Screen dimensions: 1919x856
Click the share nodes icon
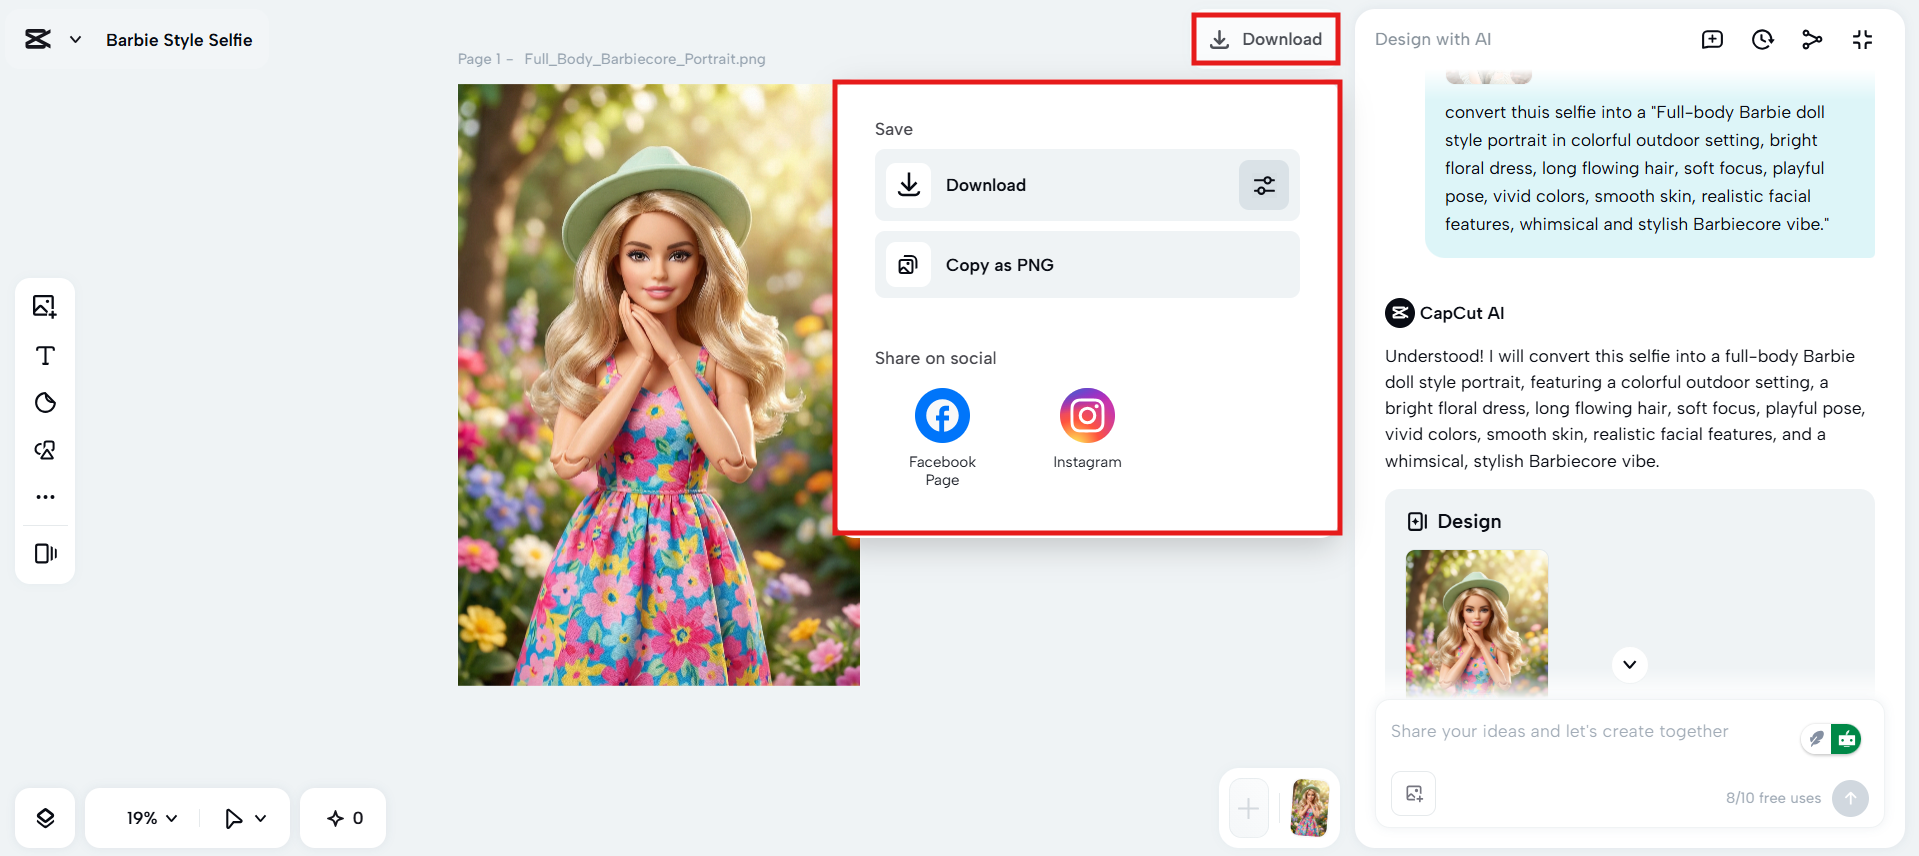click(x=1812, y=40)
